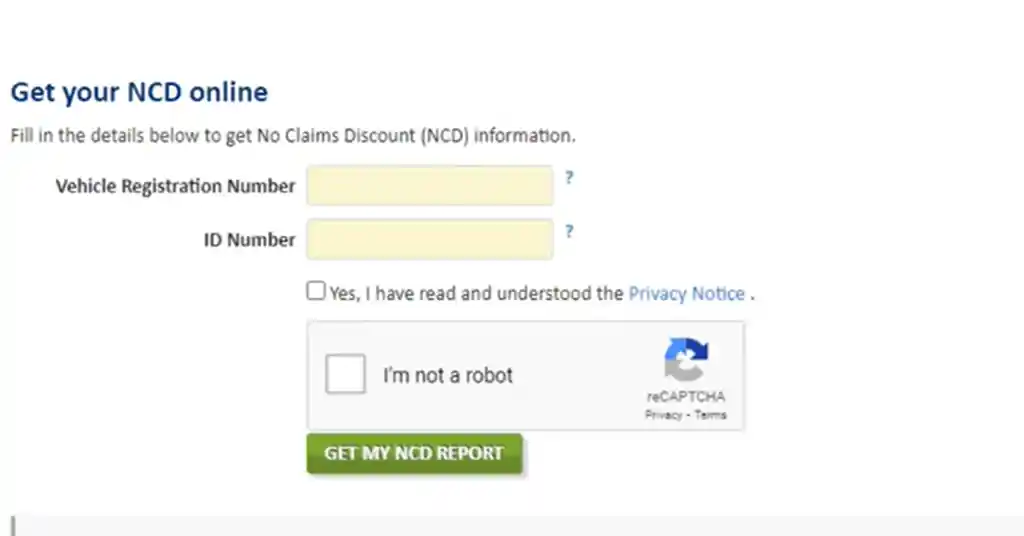
Task: Click the "Fill in the details below" description
Action: 293,136
